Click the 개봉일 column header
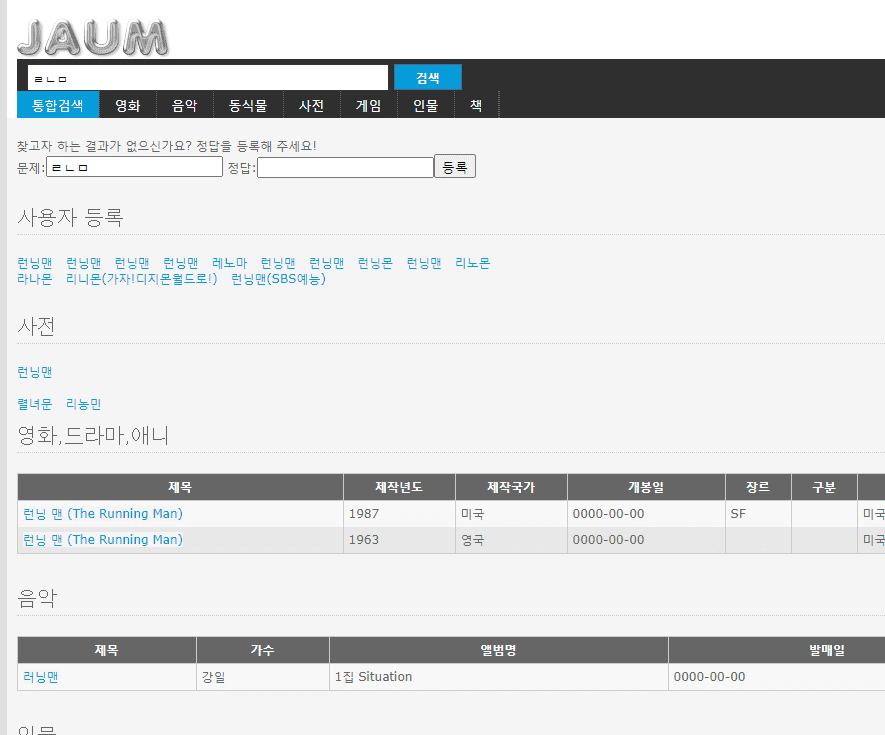The width and height of the screenshot is (885, 735). click(x=646, y=487)
